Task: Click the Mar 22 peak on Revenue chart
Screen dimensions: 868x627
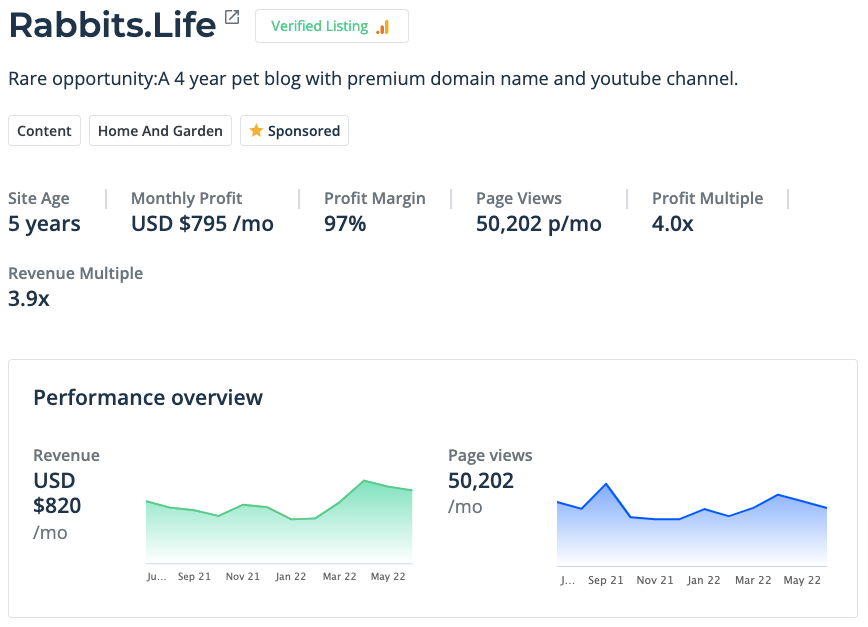Action: coord(365,482)
